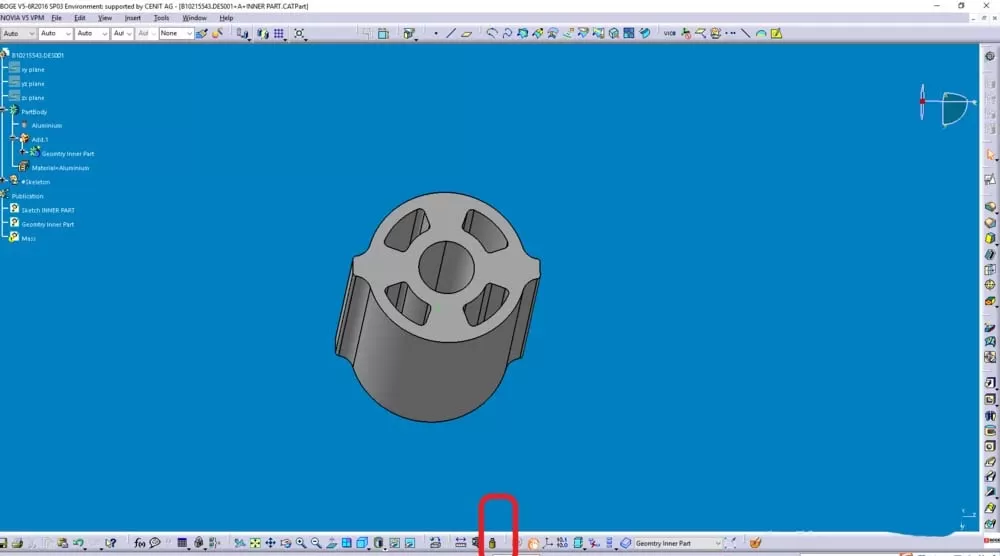Click the Isometric View cube icon
The image size is (1000, 556).
tap(362, 543)
